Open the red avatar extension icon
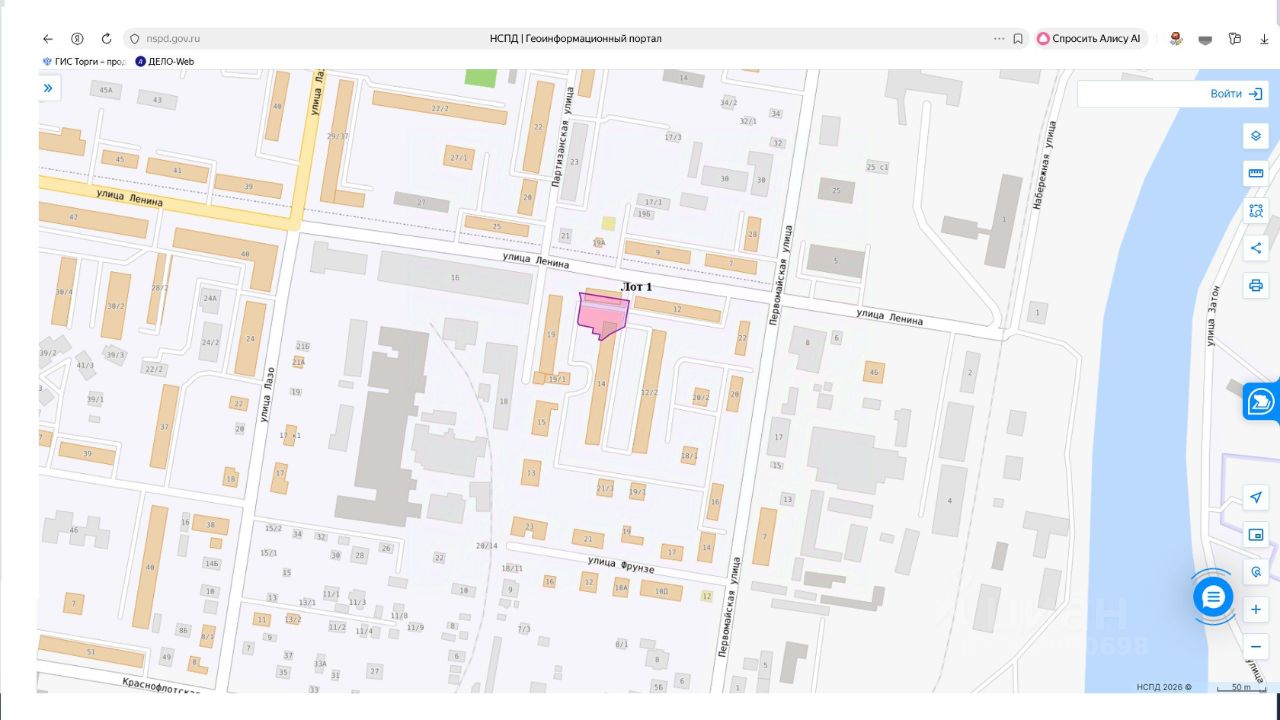Viewport: 1280px width, 720px height. [1176, 39]
